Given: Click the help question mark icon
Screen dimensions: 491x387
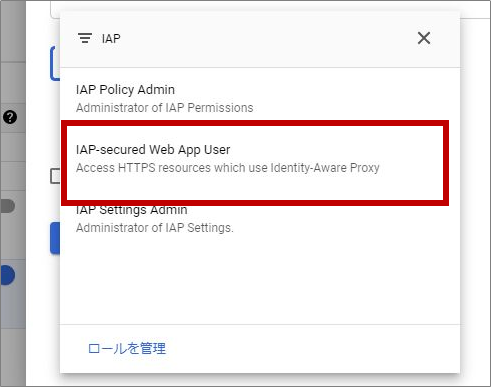Looking at the screenshot, I should 10,117.
